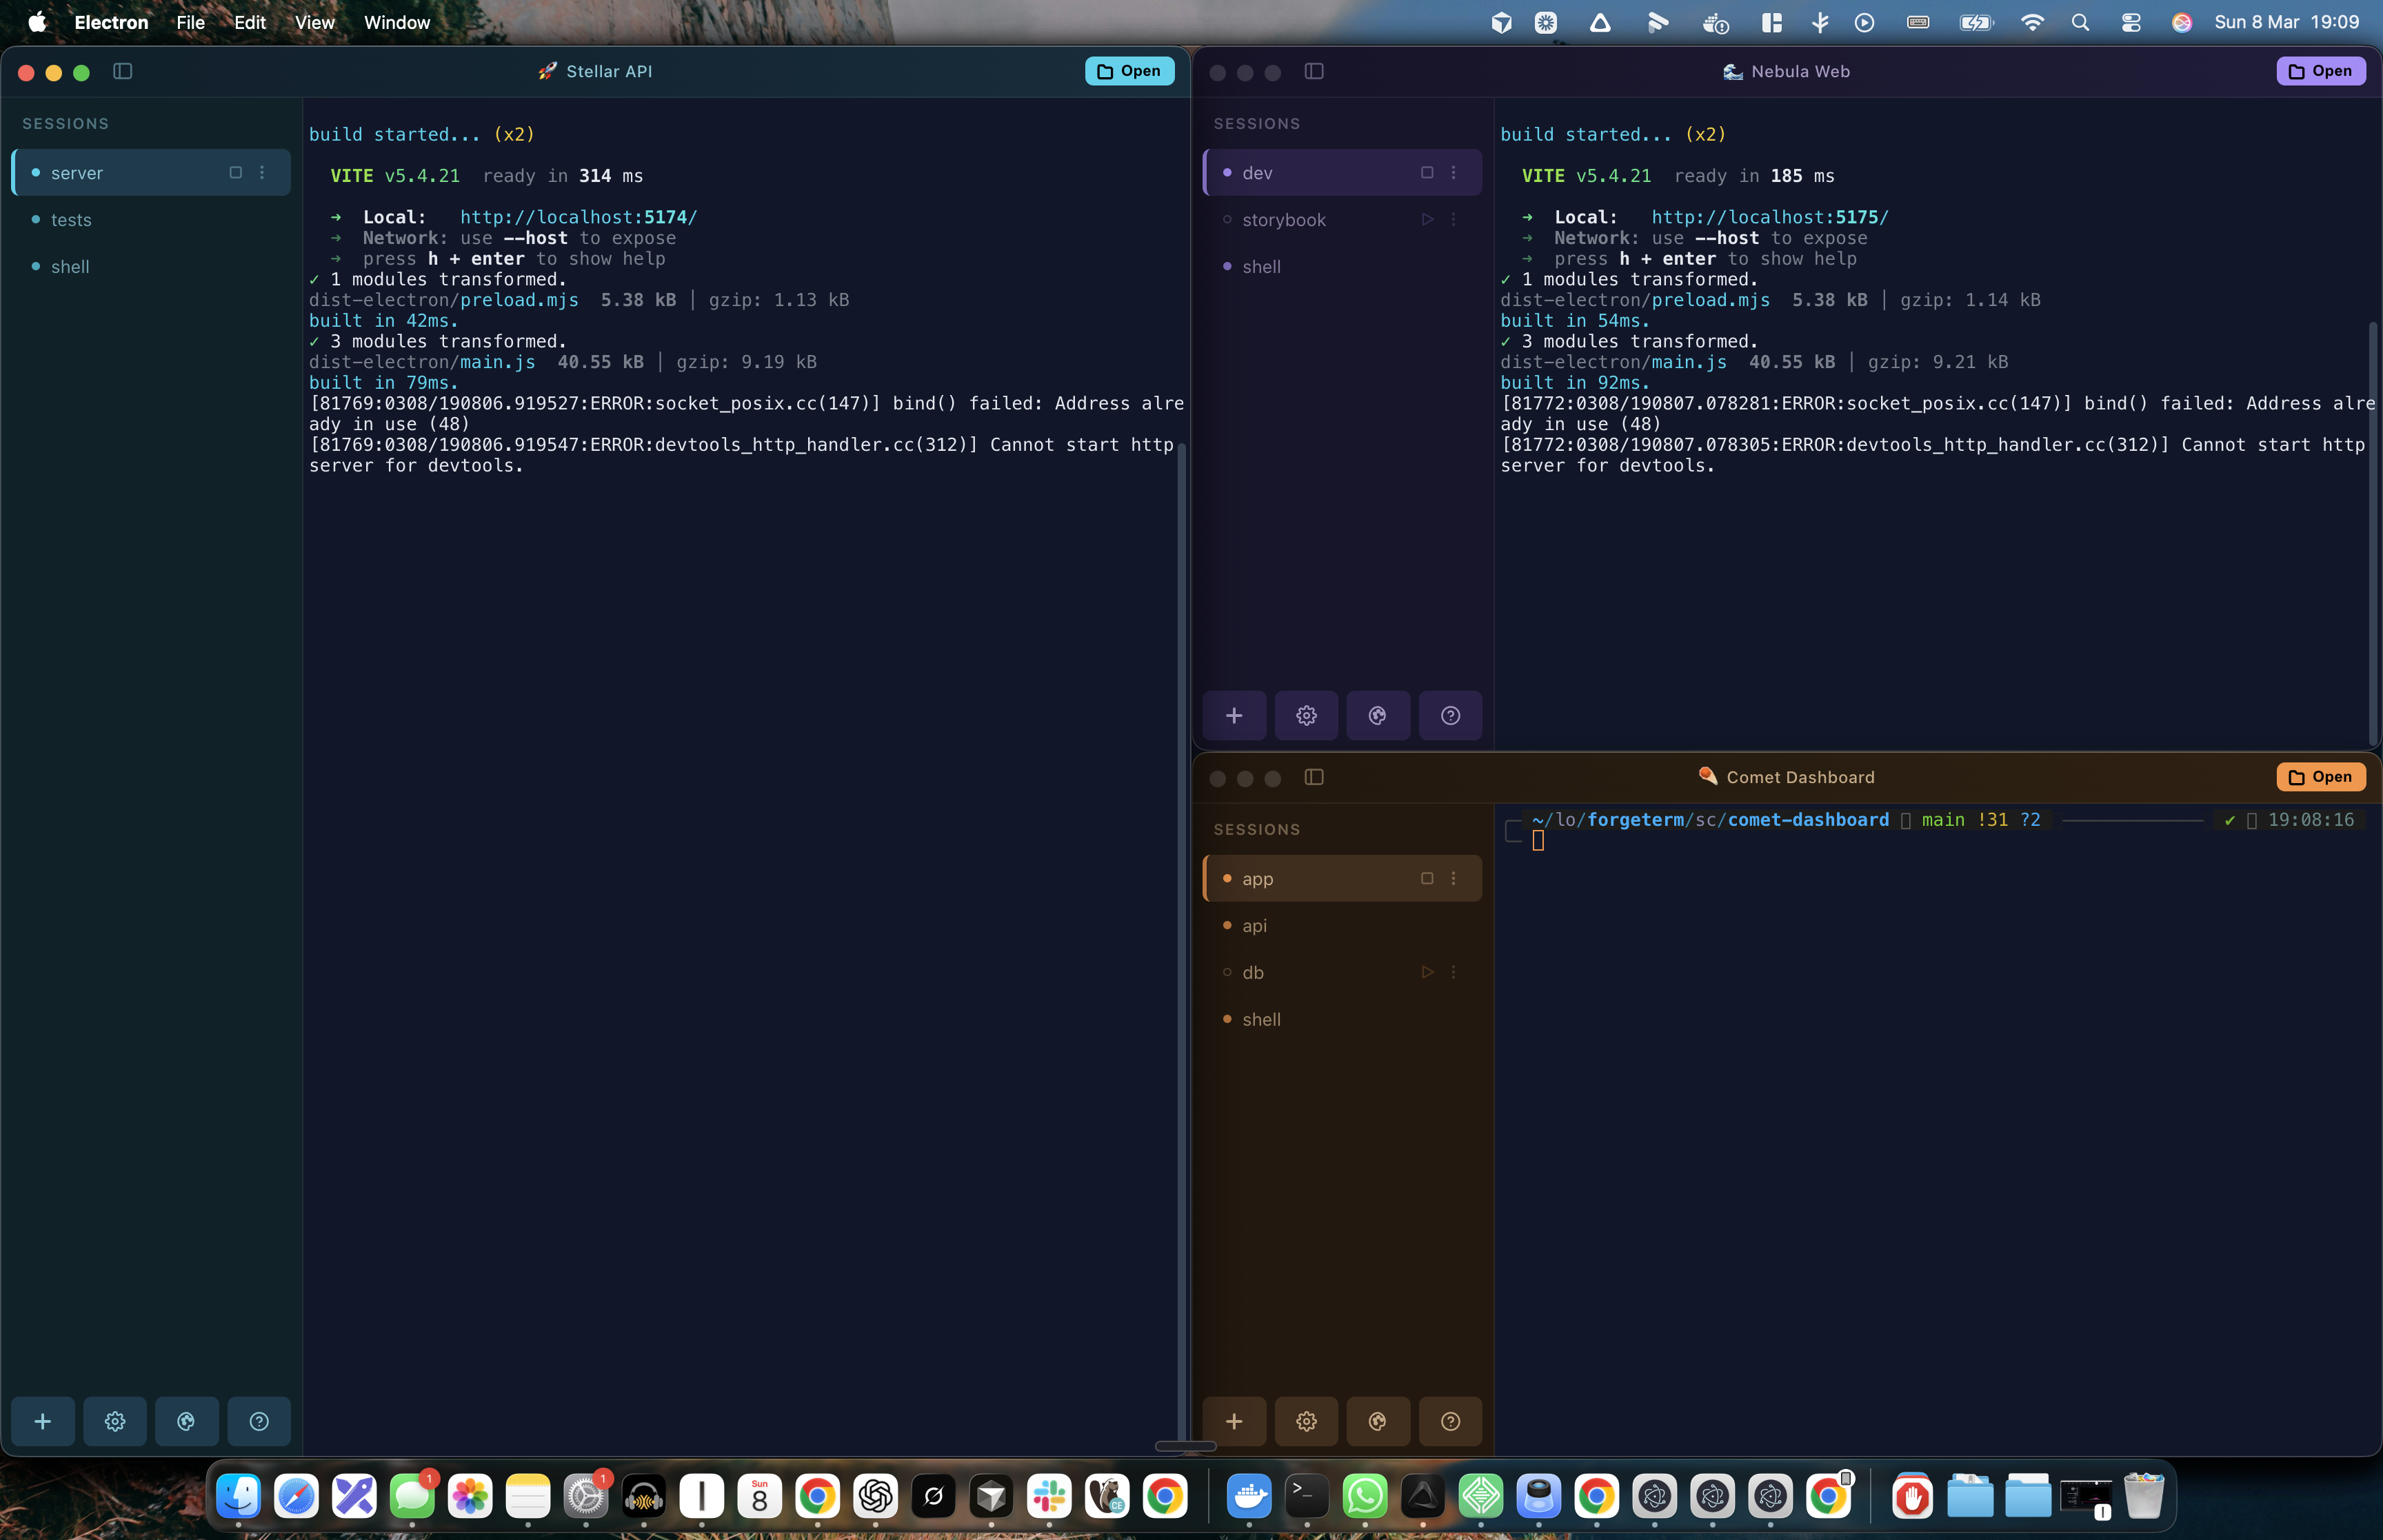The width and height of the screenshot is (2383, 1540).
Task: Open the theme palette icon in Nebula Web
Action: coord(1377,715)
